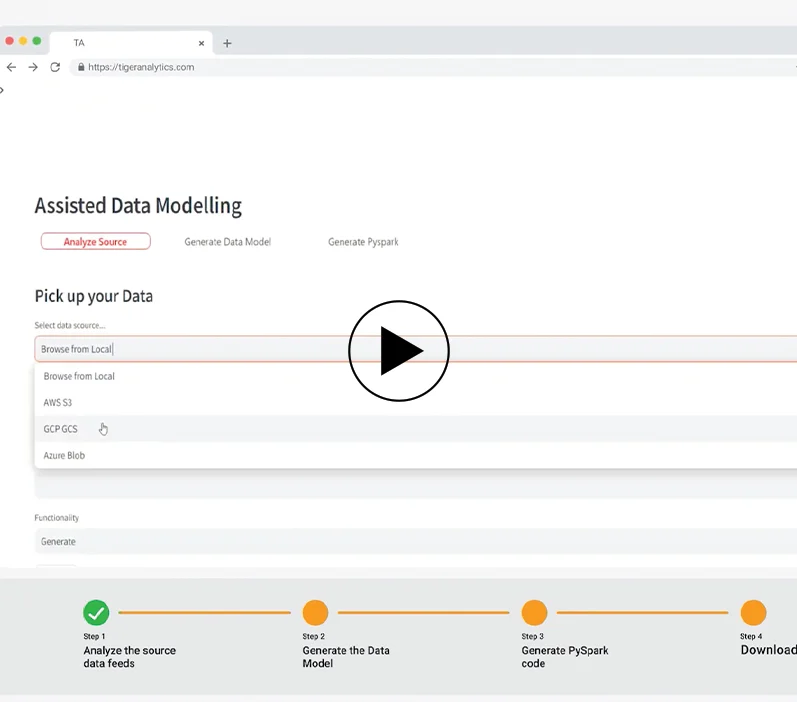The height and width of the screenshot is (702, 797).
Task: Click the video play button overlay
Action: (x=398, y=351)
